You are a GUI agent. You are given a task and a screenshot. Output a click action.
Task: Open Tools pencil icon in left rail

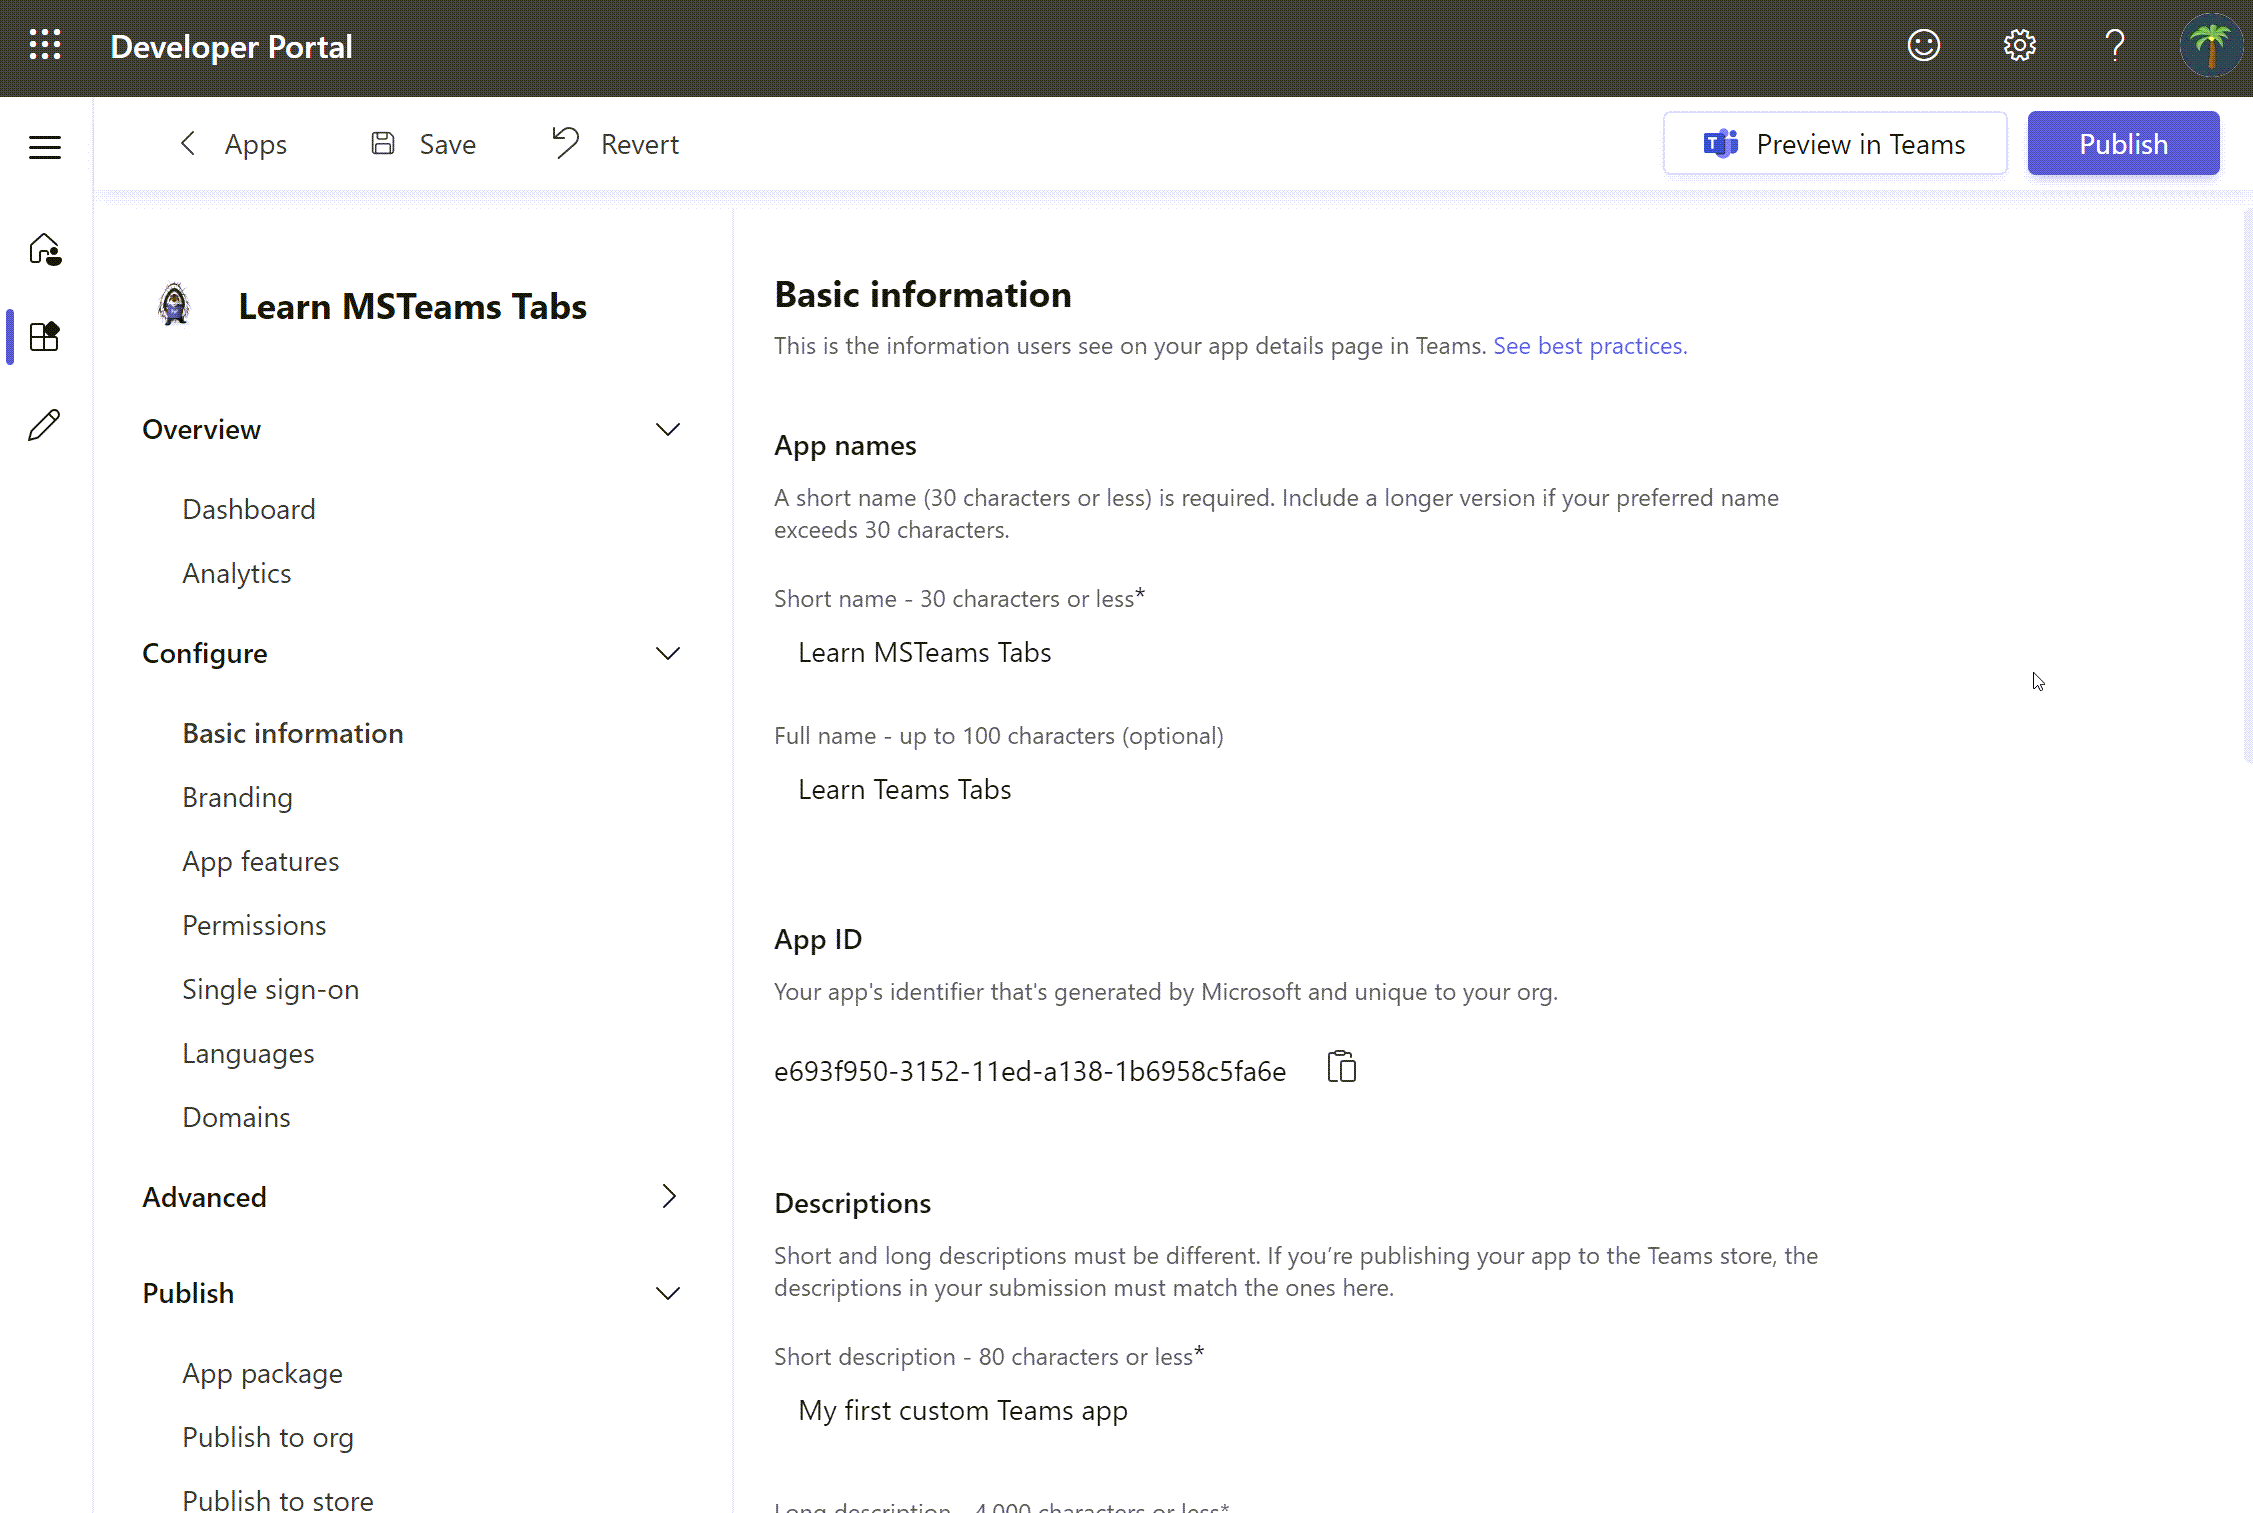44,425
